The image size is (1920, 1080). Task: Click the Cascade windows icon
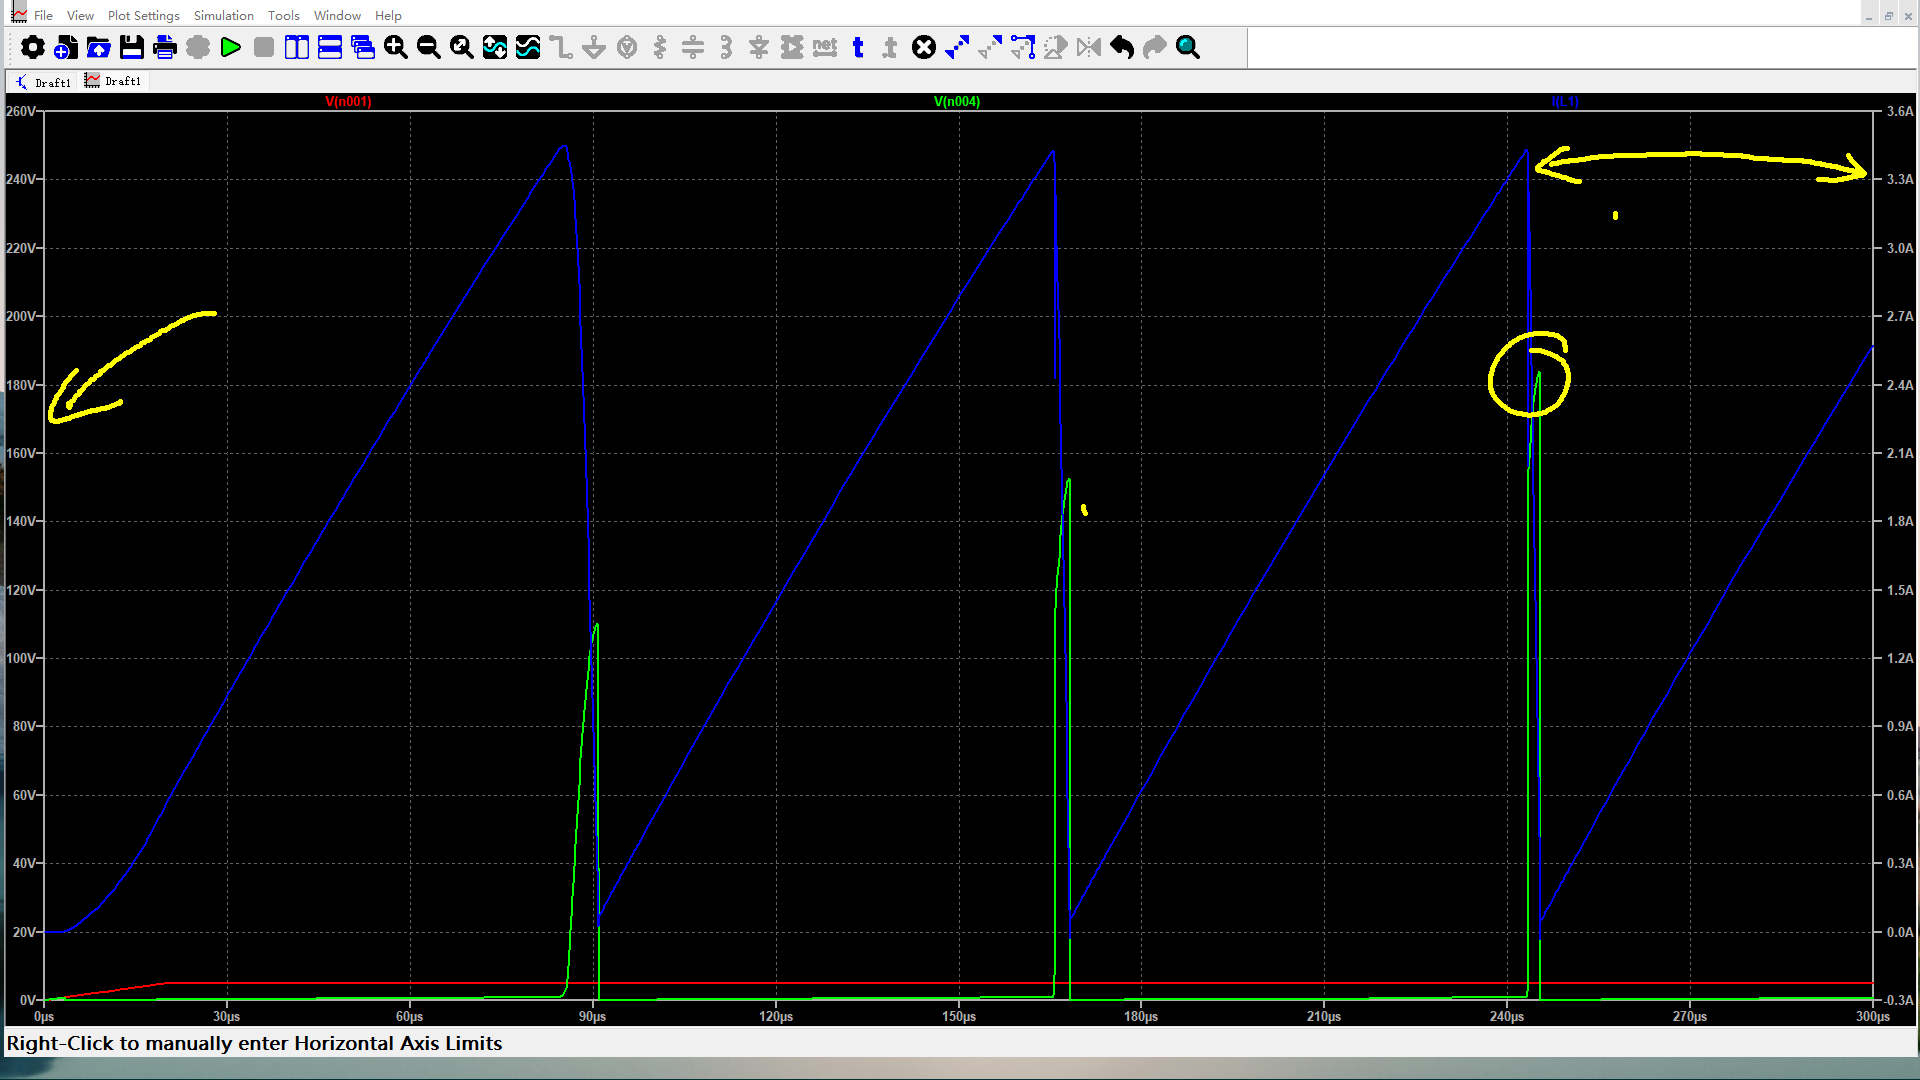tap(363, 47)
